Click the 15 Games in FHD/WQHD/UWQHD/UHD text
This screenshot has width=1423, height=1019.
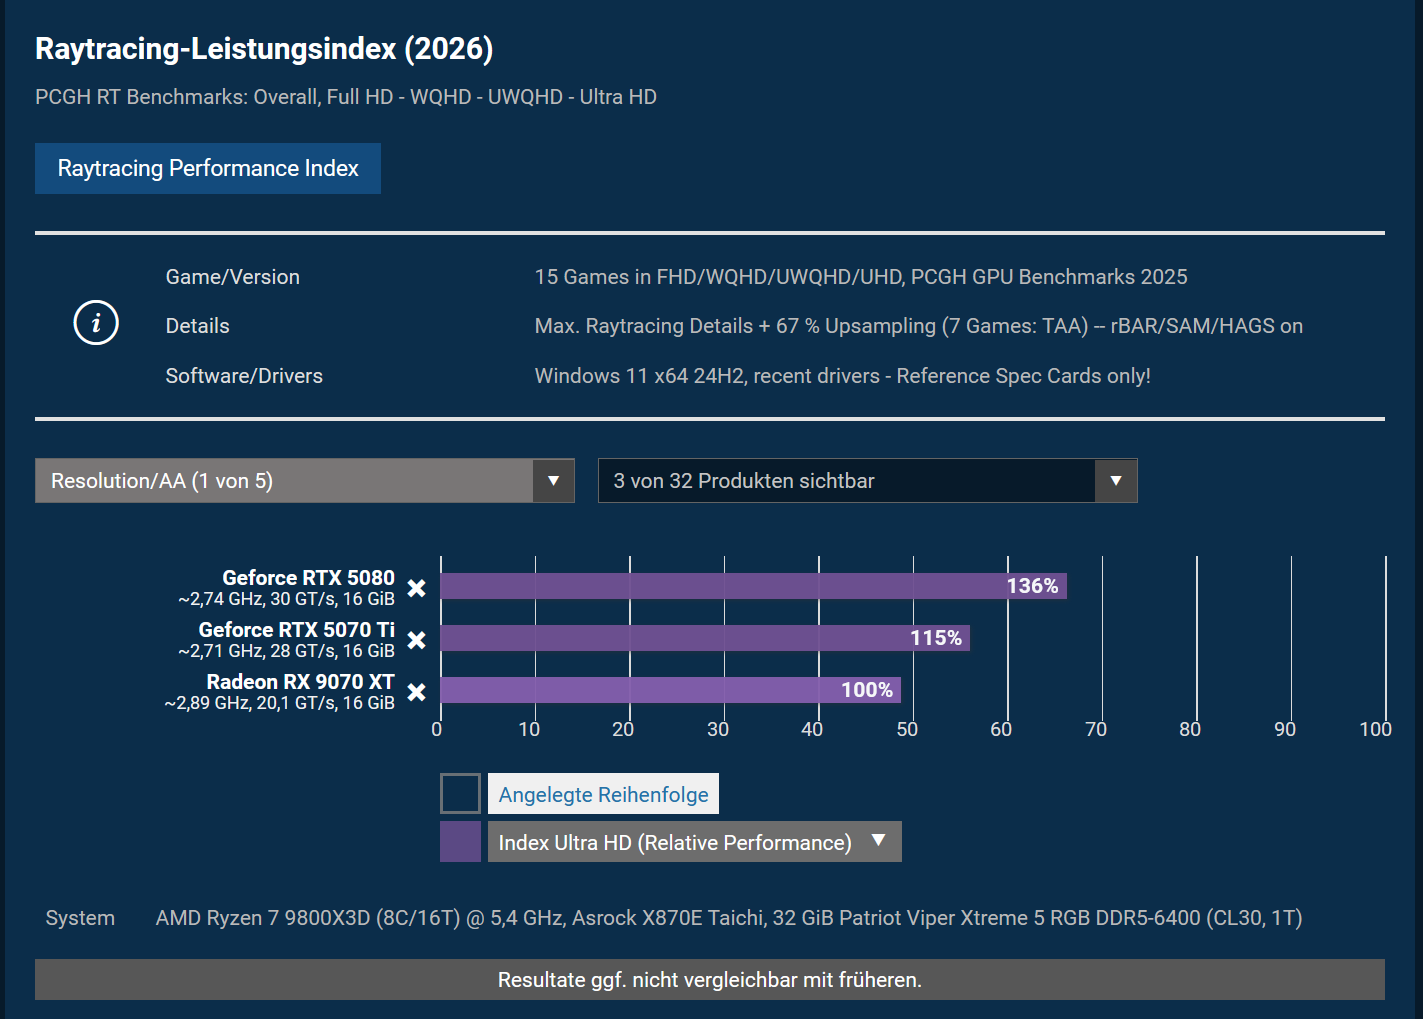(x=861, y=277)
